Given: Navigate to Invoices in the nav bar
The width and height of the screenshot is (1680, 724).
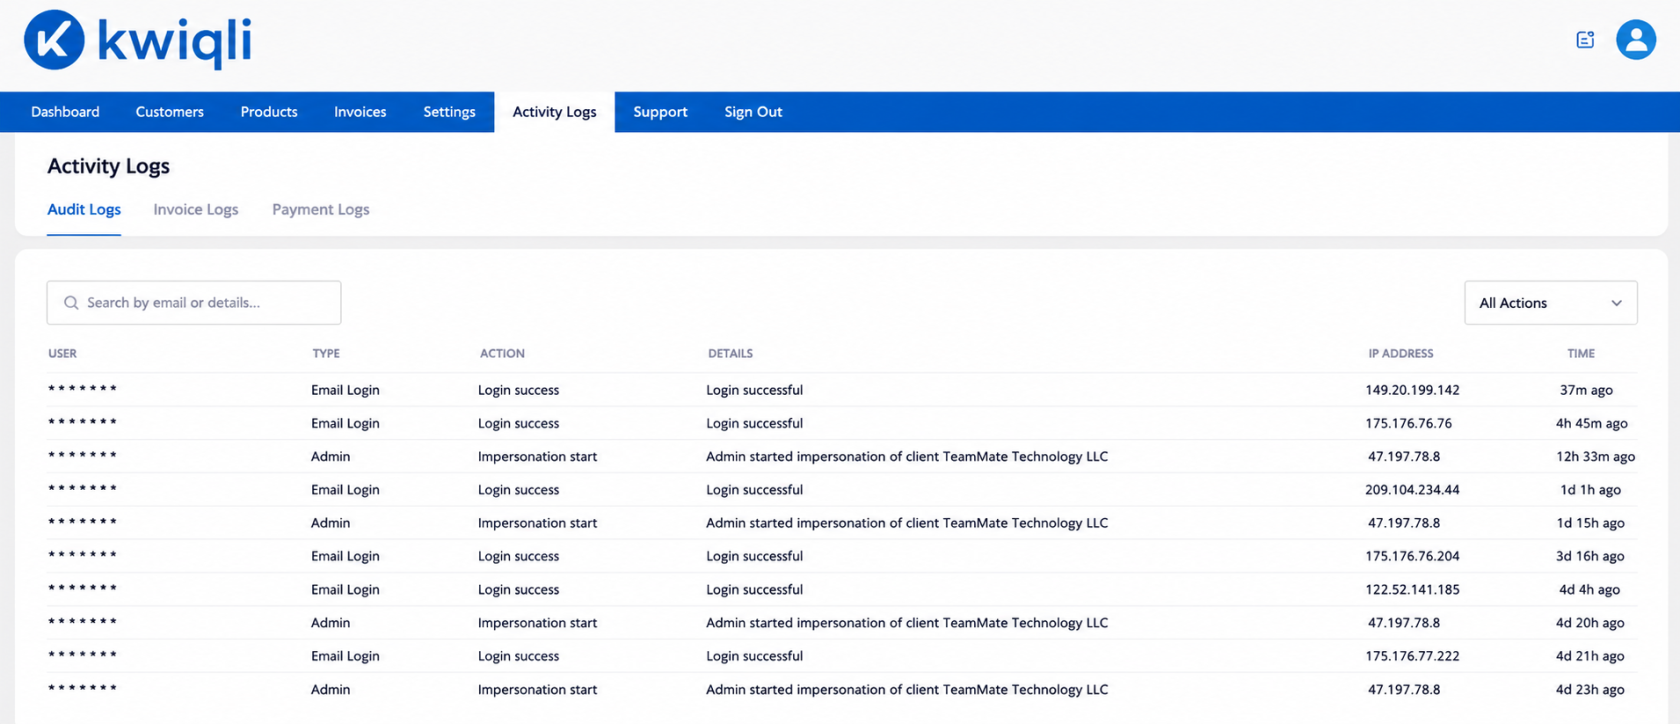Looking at the screenshot, I should coord(360,112).
